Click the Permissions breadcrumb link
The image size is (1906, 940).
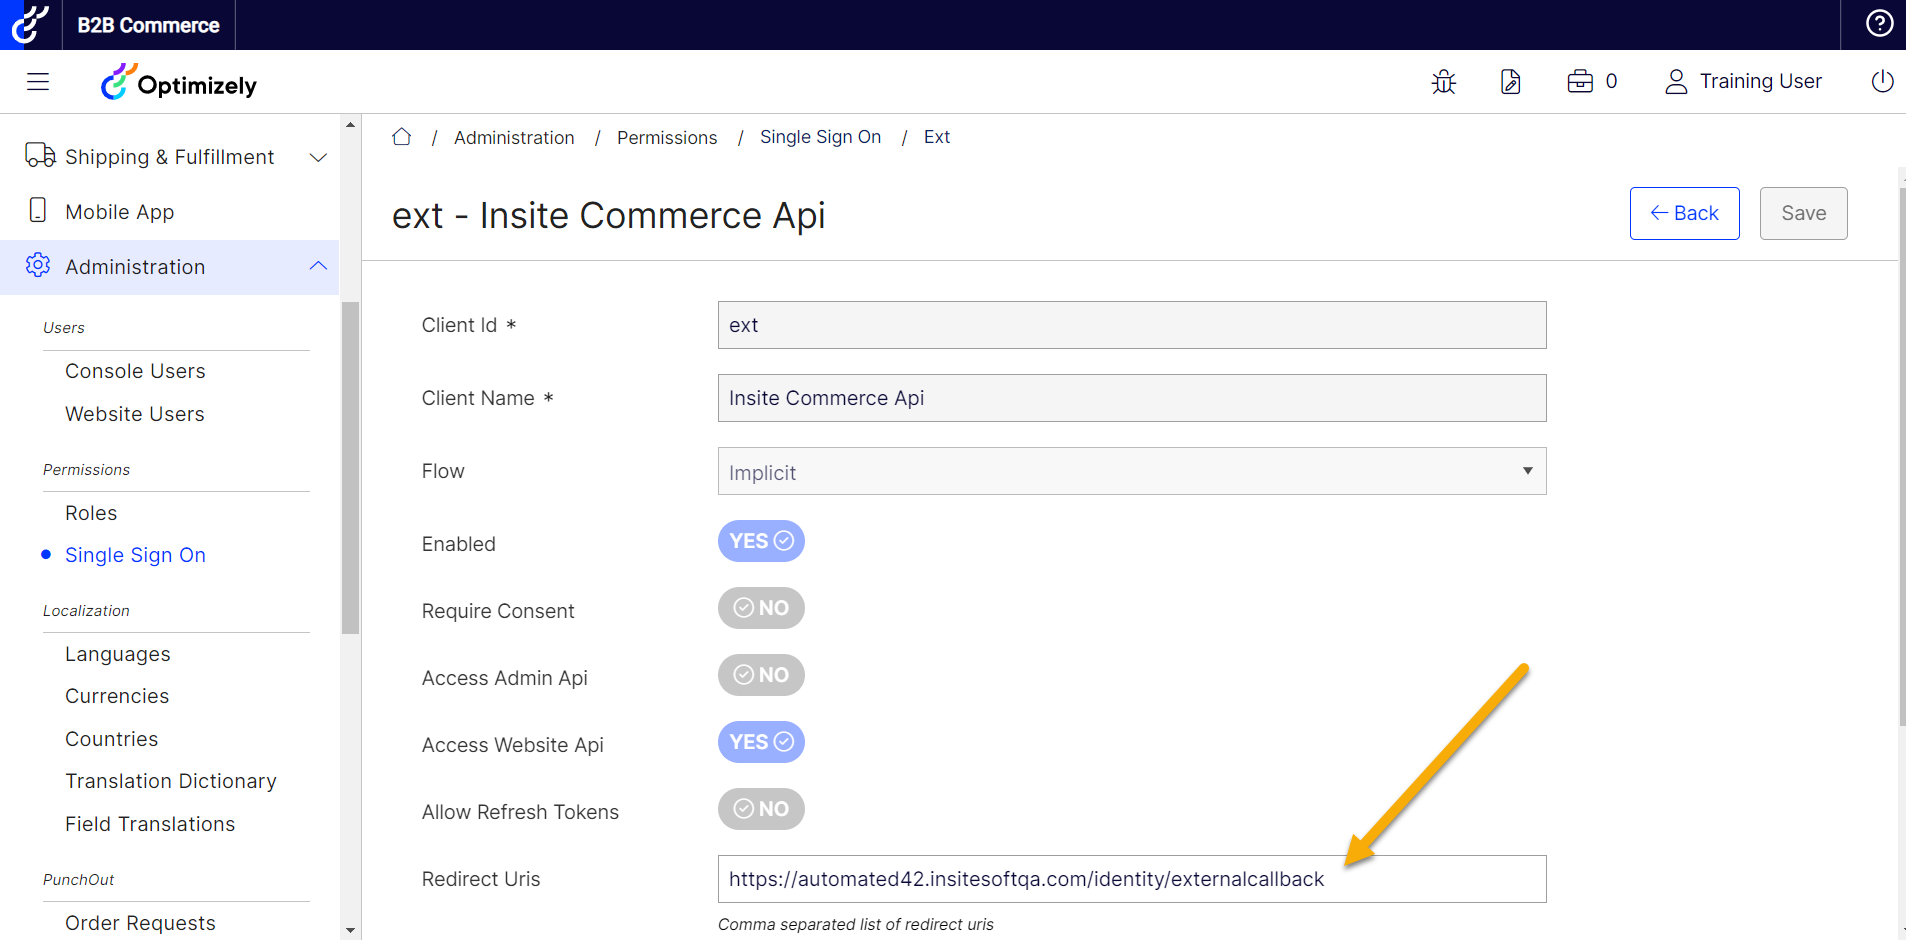click(x=667, y=138)
